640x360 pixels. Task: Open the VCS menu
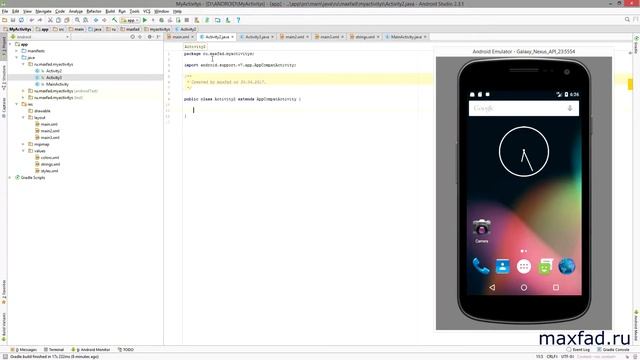coord(147,11)
